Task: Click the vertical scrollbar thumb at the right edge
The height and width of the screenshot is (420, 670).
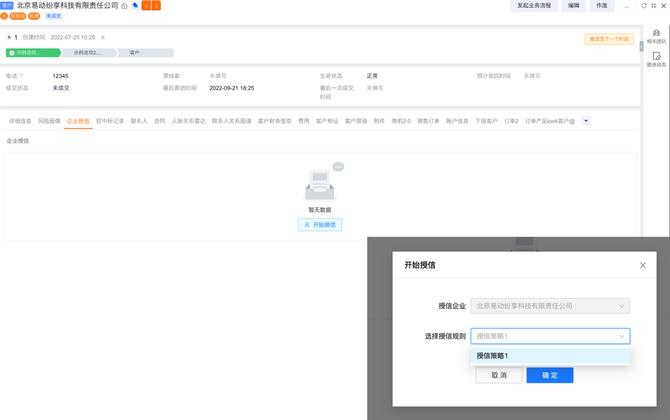Action: (x=641, y=46)
